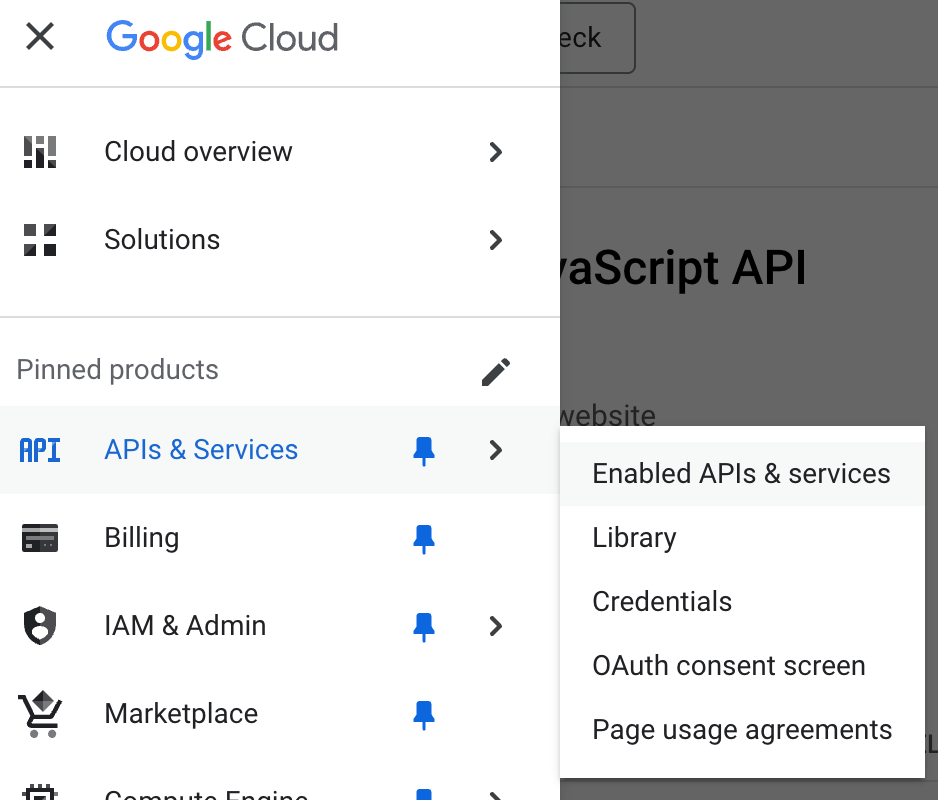Viewport: 938px width, 800px height.
Task: Click the Compute Engine icon
Action: pos(40,793)
